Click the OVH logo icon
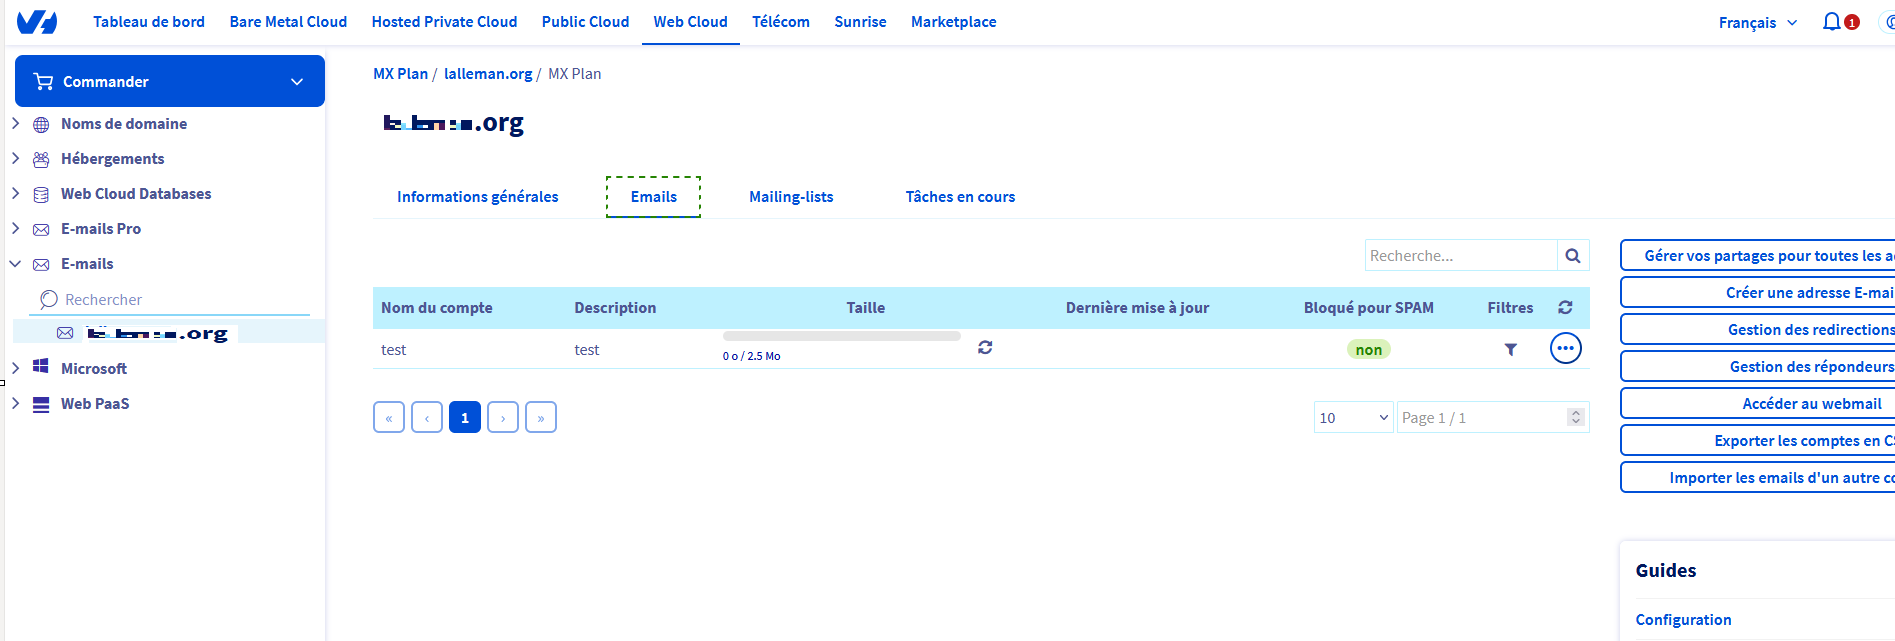The height and width of the screenshot is (641, 1895). click(x=37, y=22)
